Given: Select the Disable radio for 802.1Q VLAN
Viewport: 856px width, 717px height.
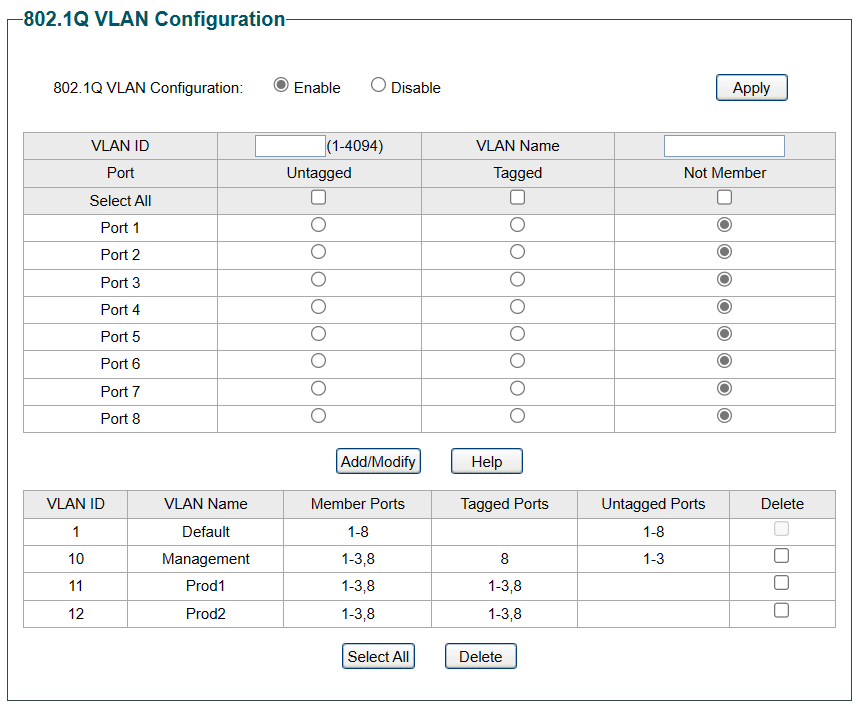Looking at the screenshot, I should 378,86.
